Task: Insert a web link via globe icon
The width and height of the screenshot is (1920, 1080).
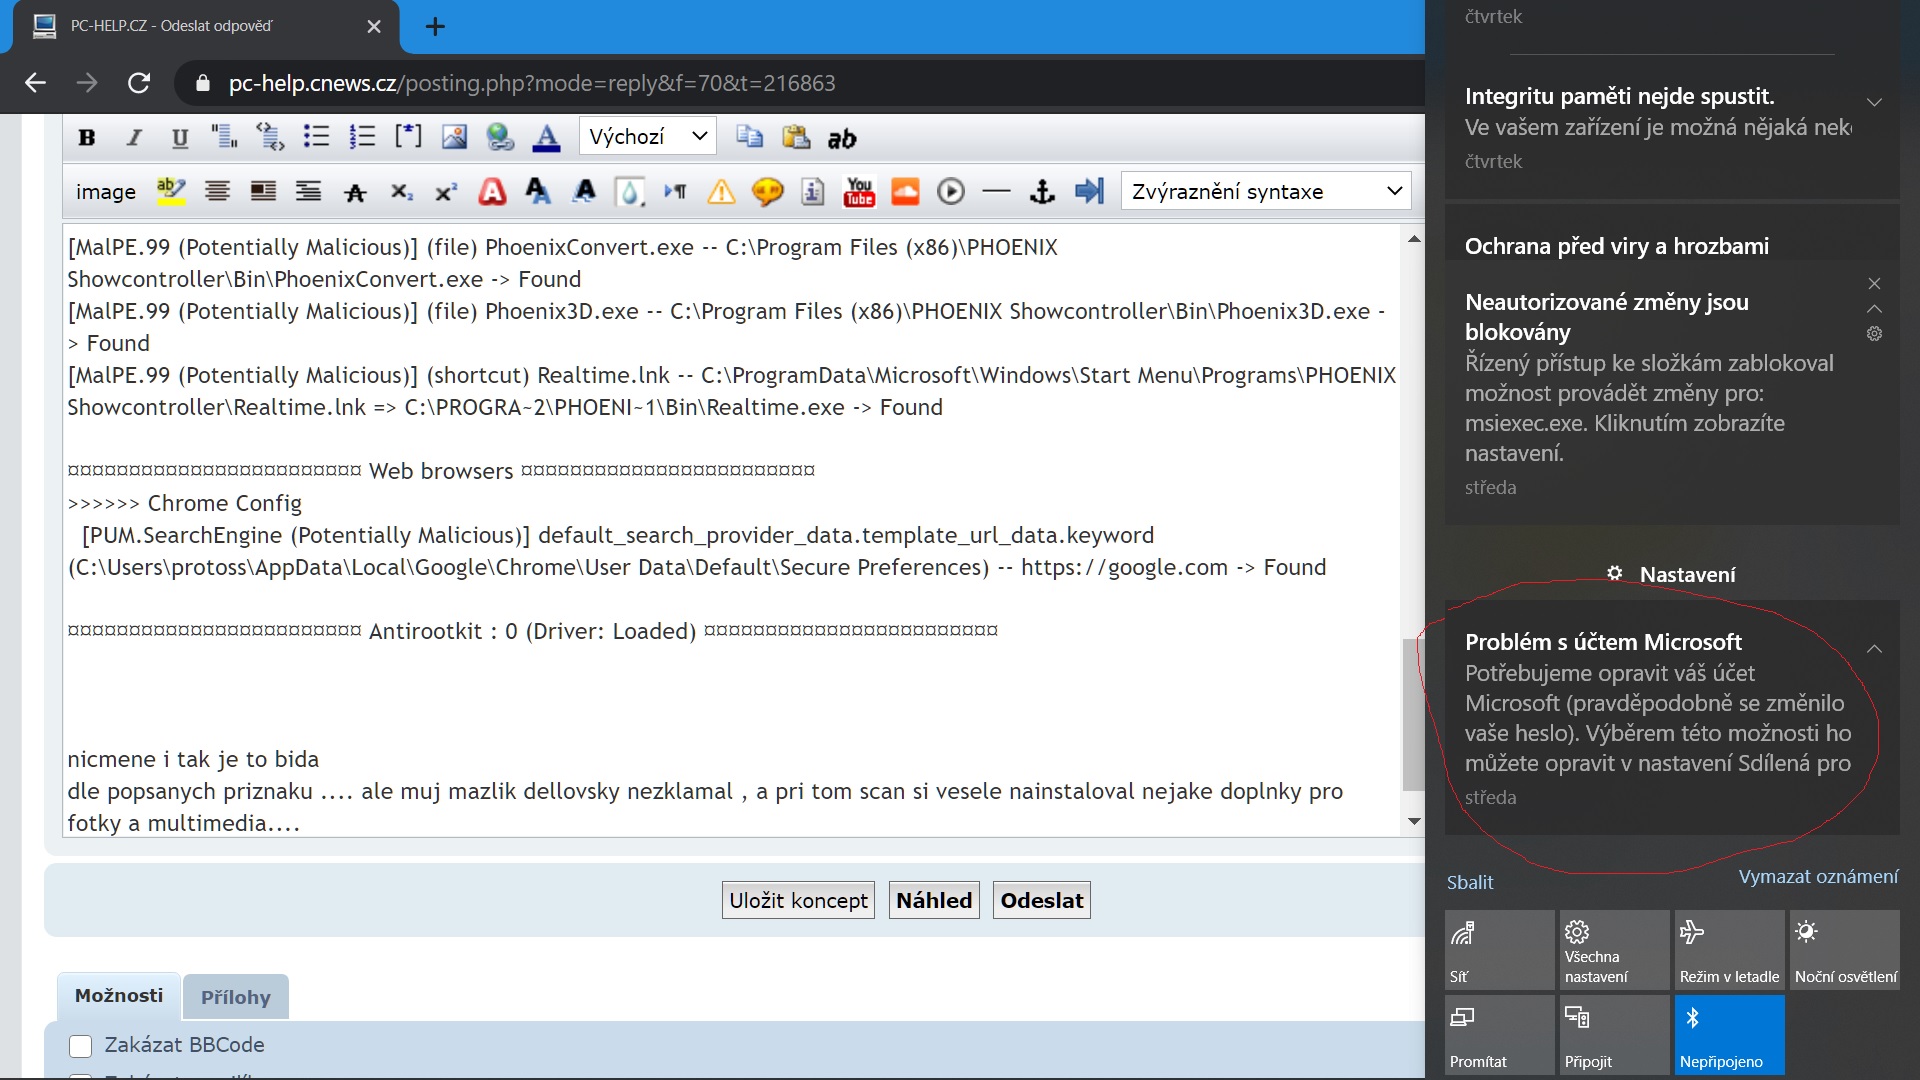Action: [500, 137]
